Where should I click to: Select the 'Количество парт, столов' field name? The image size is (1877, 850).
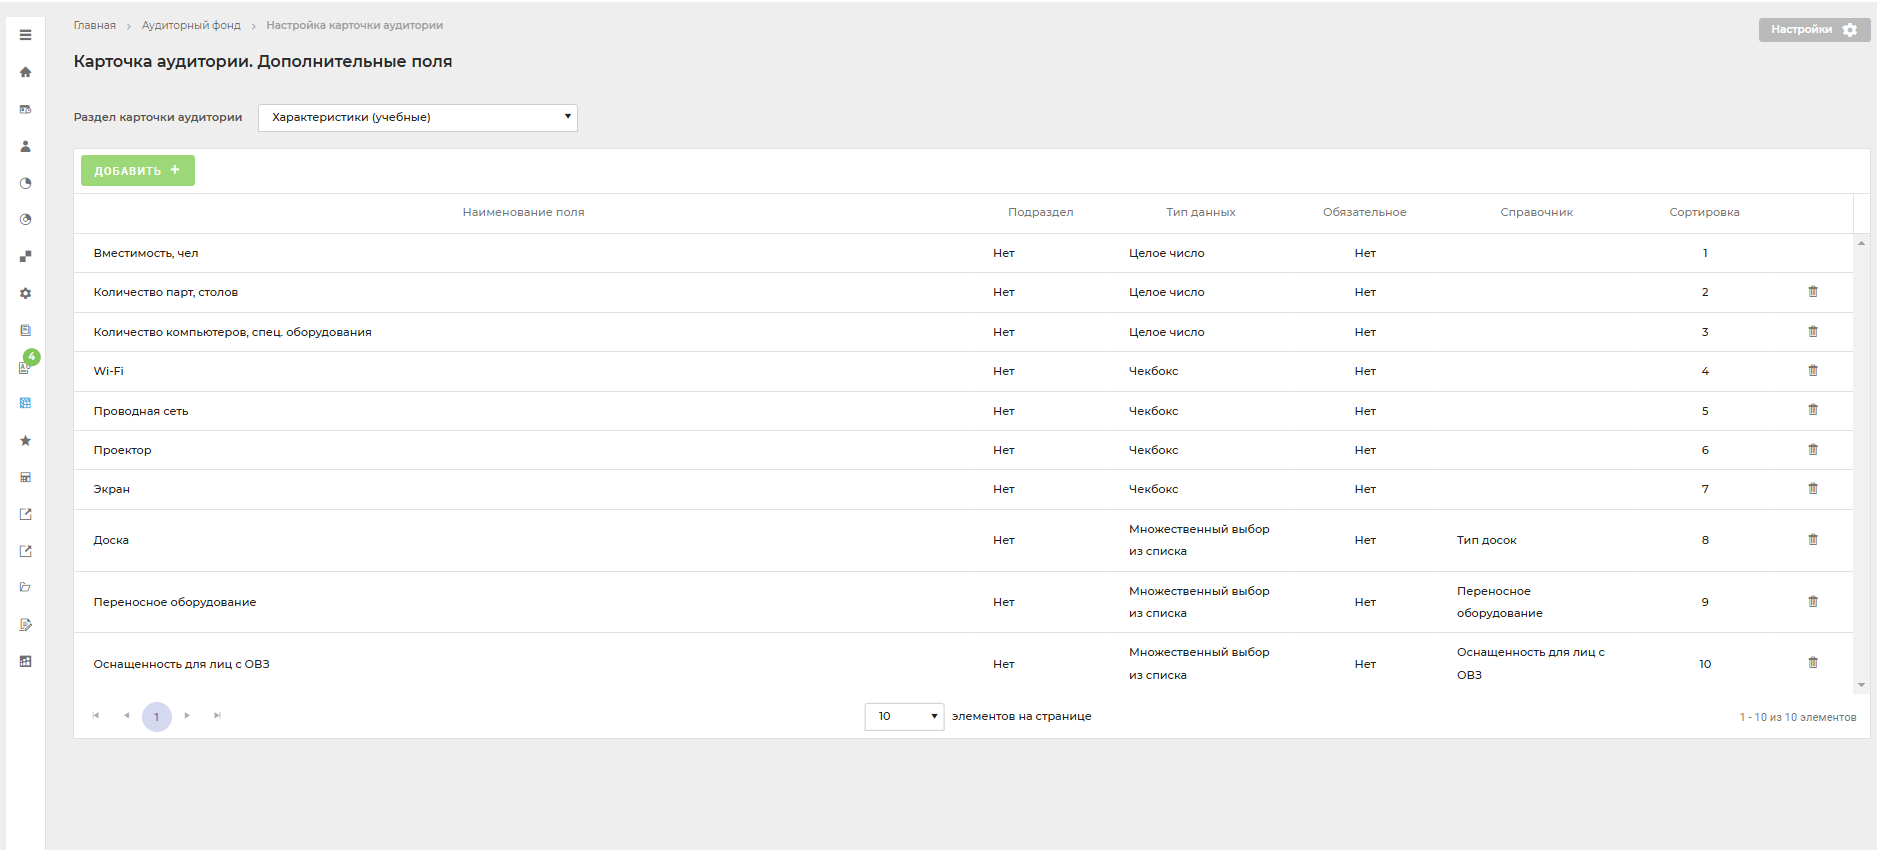pyautogui.click(x=166, y=292)
